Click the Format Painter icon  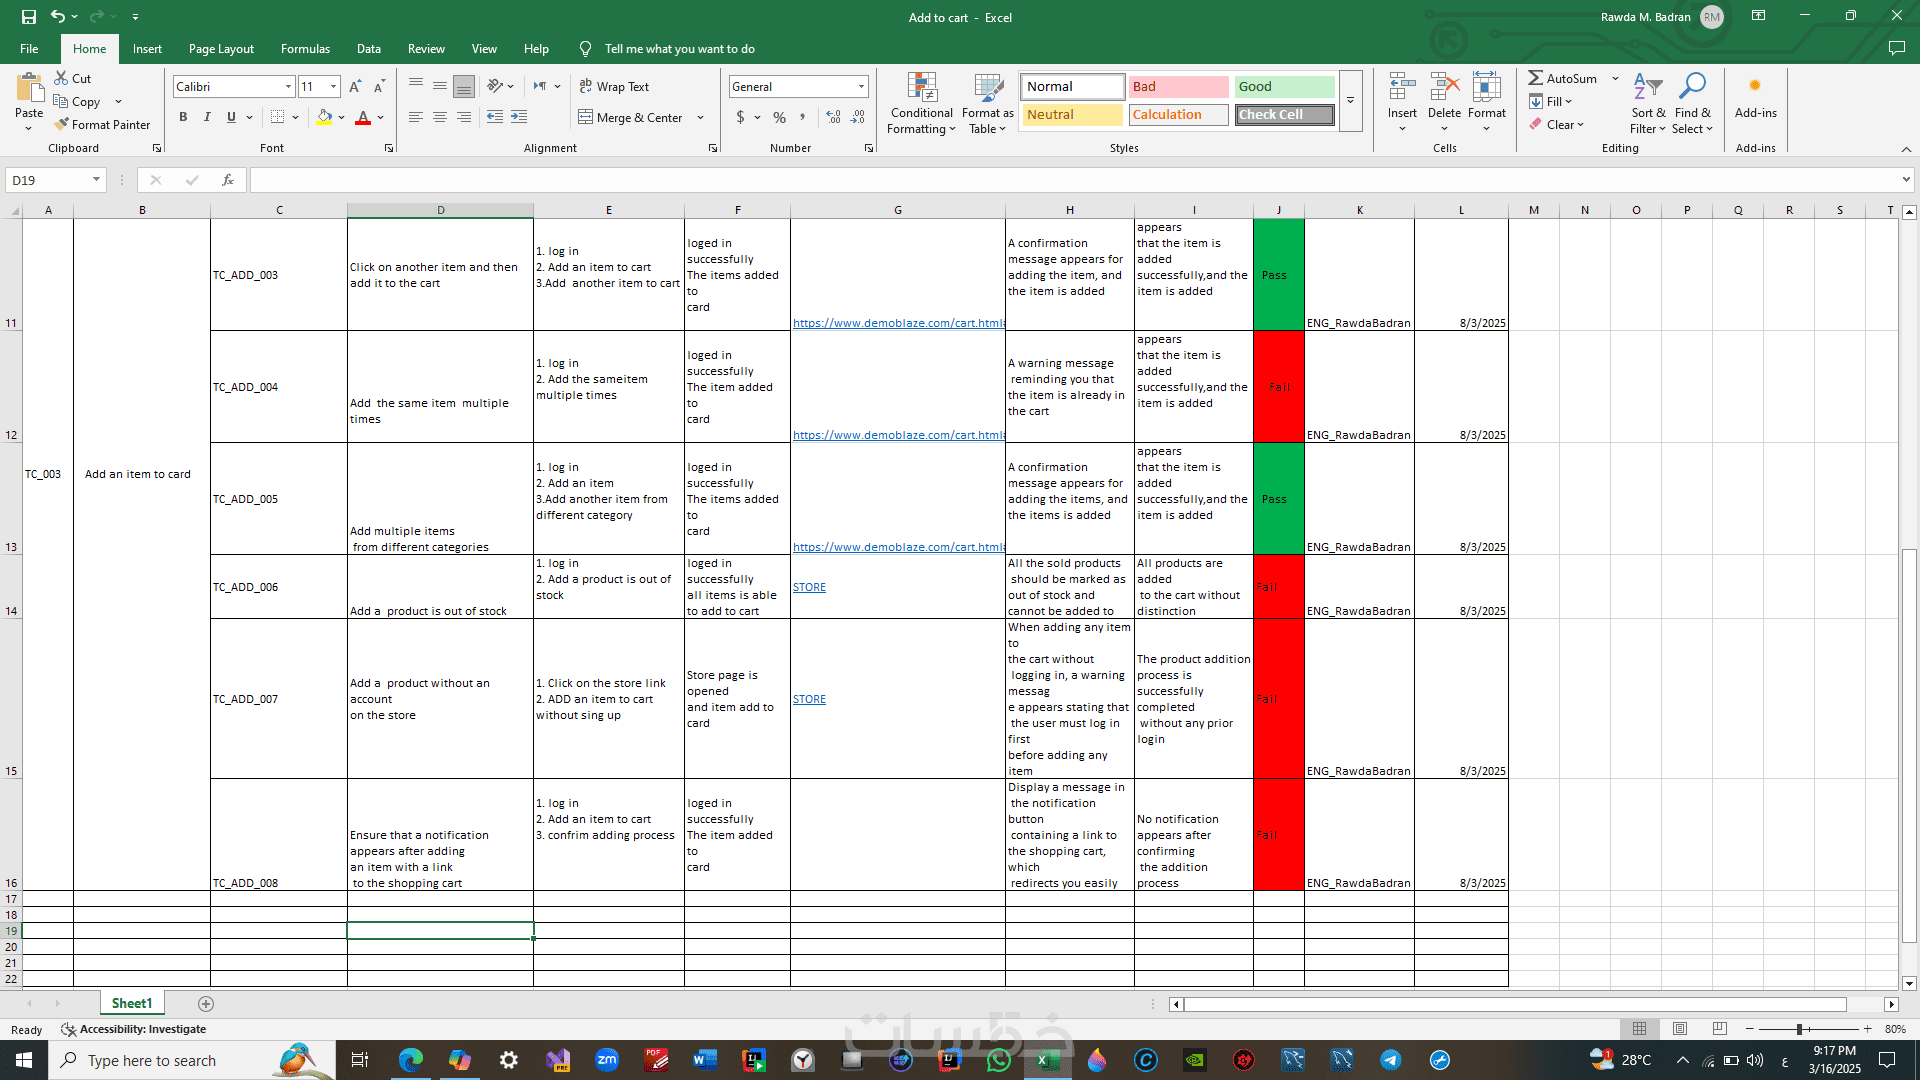[62, 125]
